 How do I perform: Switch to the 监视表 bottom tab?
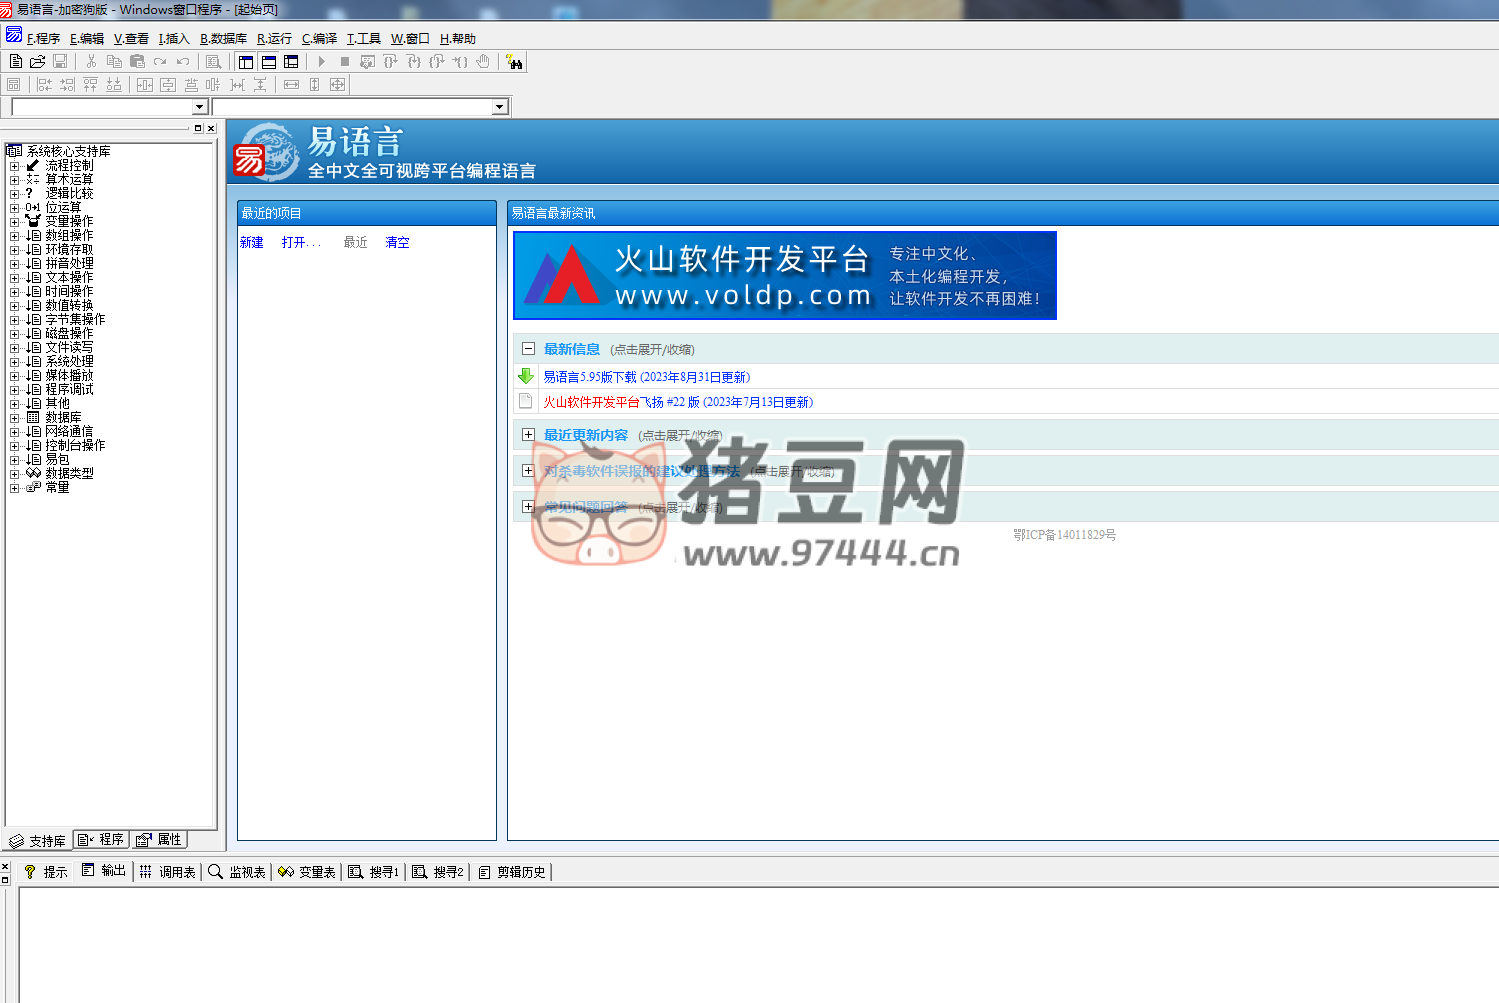point(236,872)
